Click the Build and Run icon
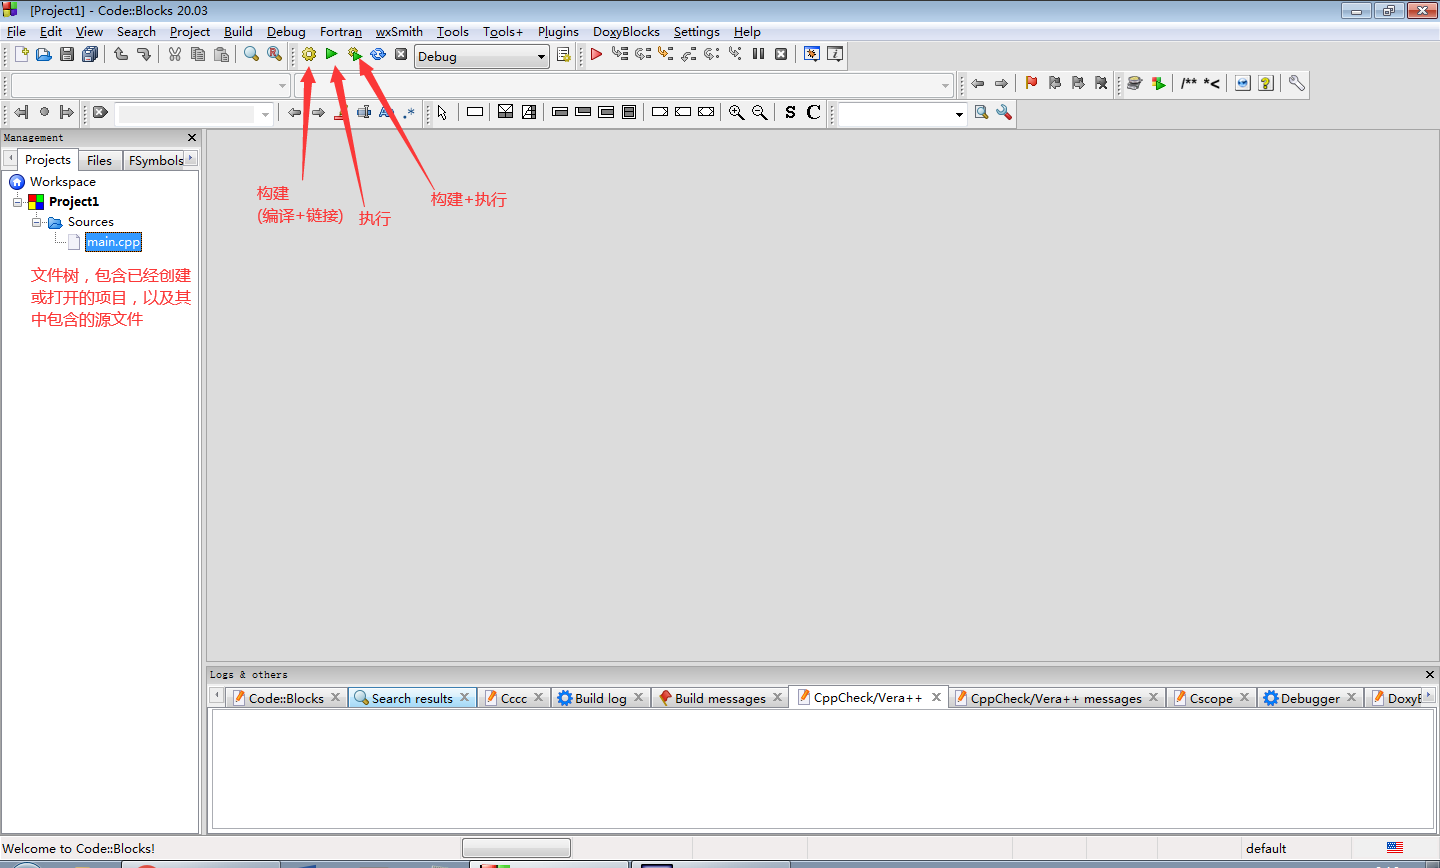The image size is (1440, 868). [x=355, y=54]
